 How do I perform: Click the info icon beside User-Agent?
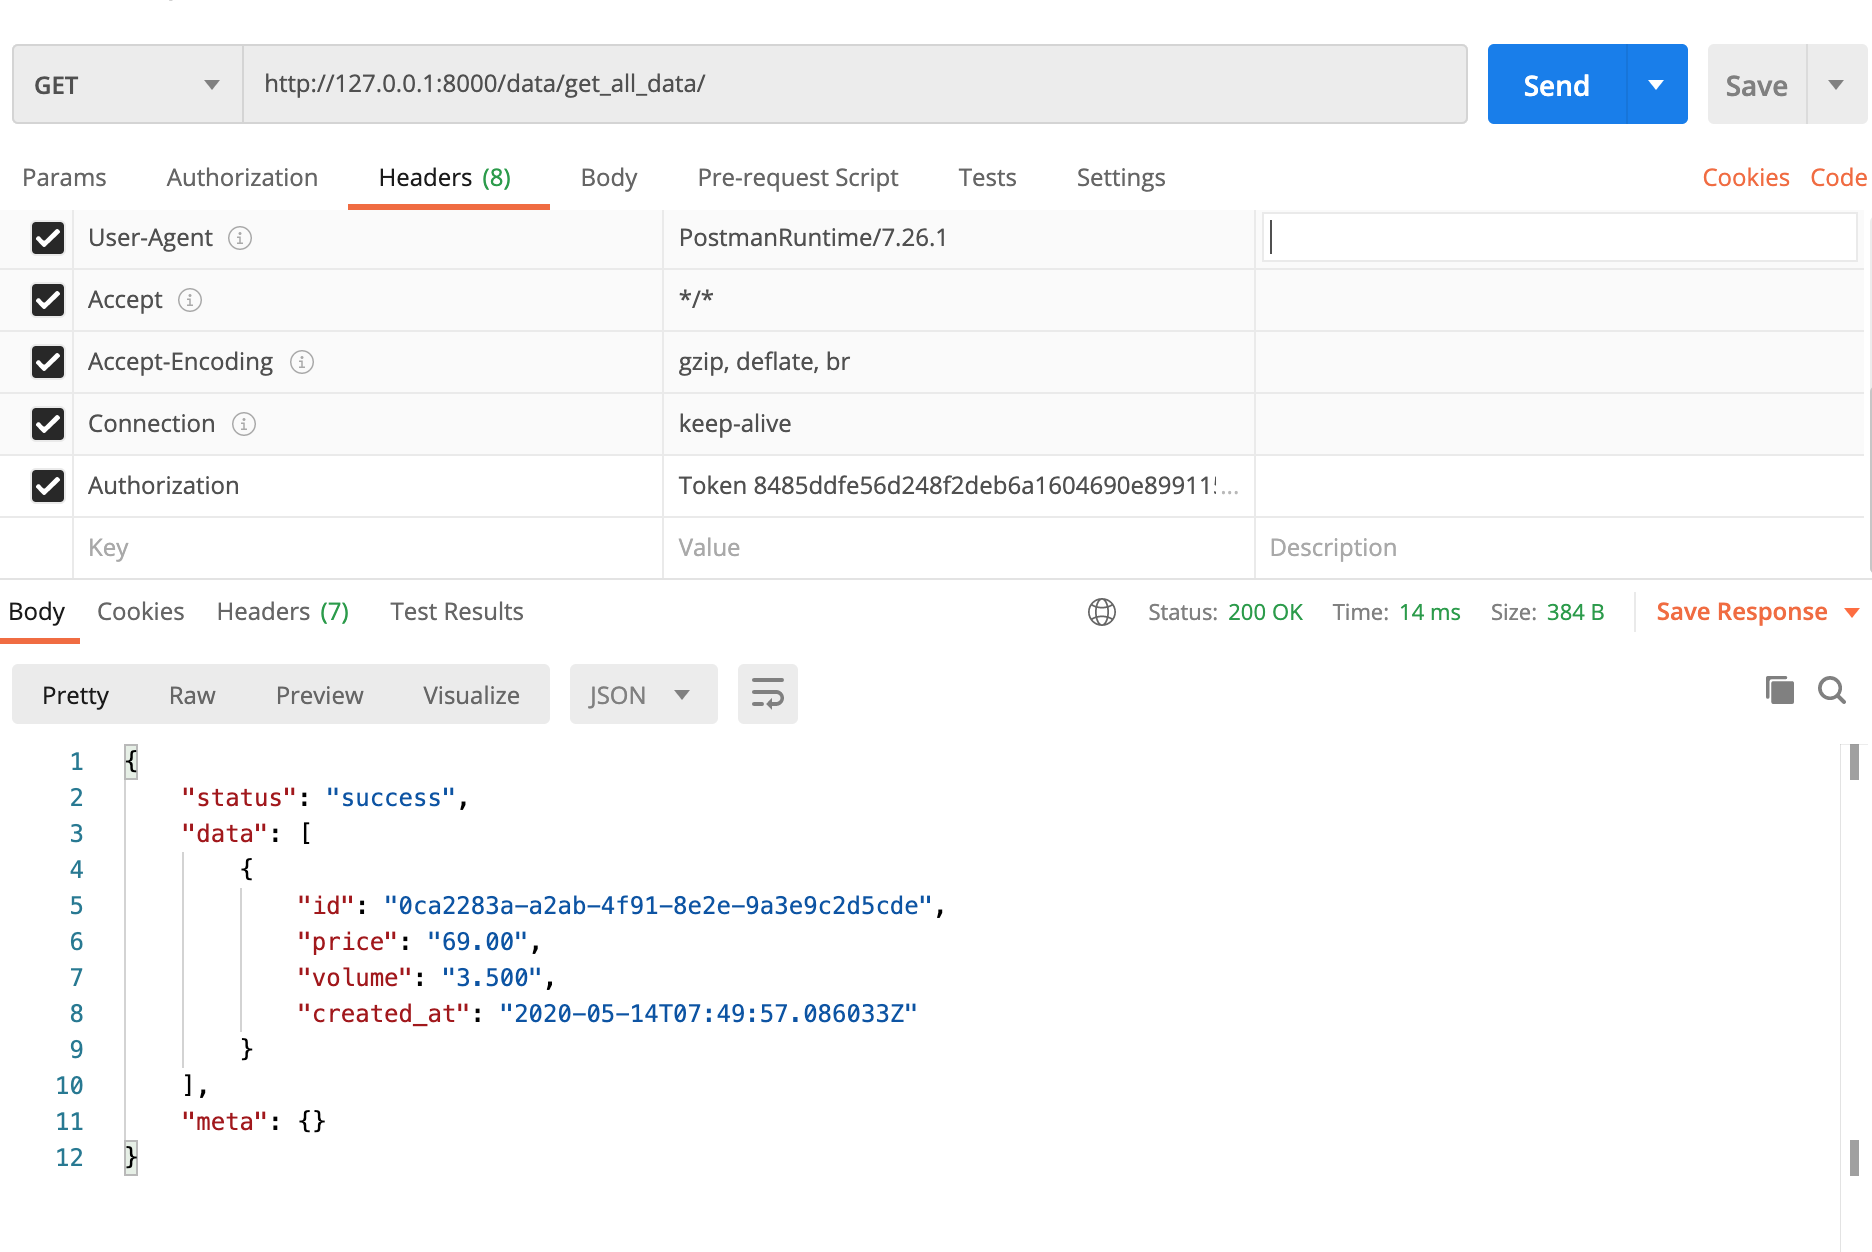[240, 238]
